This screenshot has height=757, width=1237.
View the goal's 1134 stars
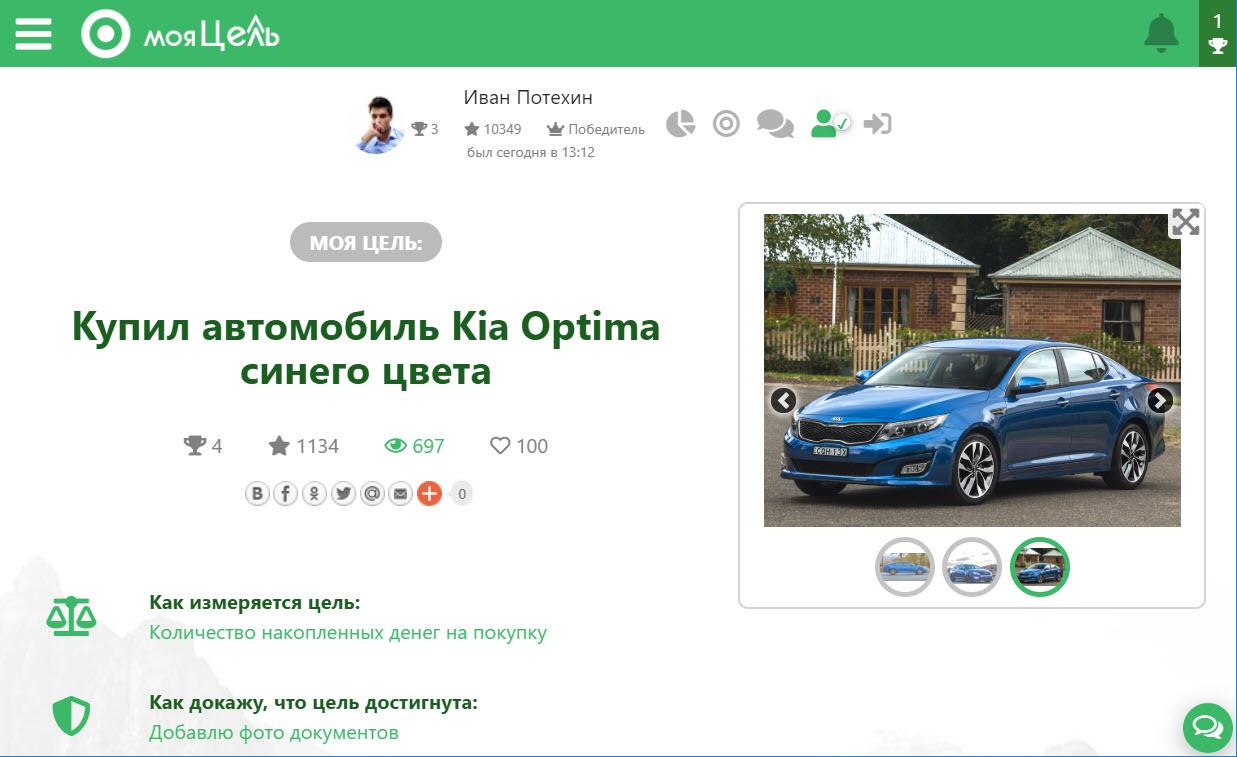tap(304, 446)
